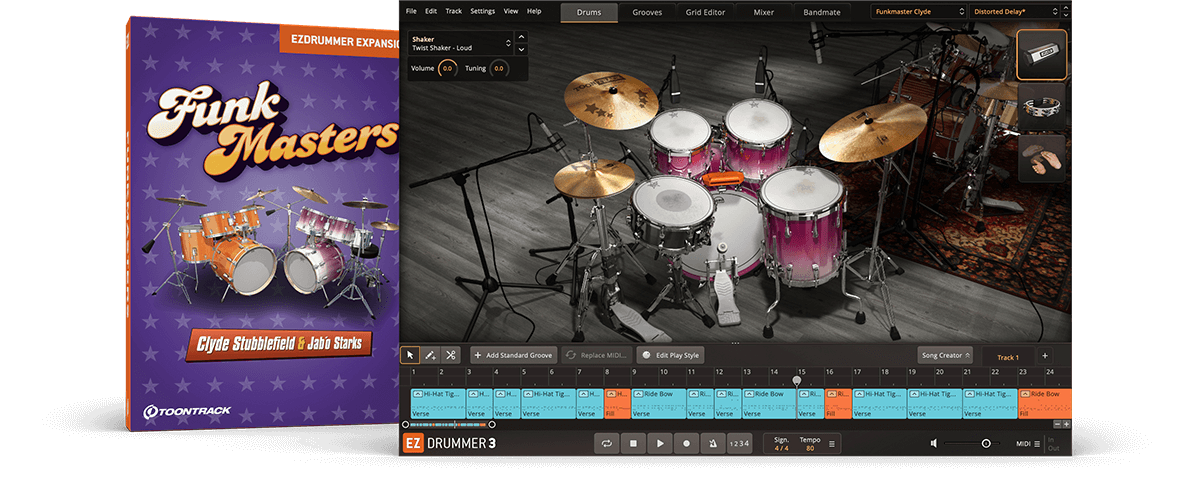This screenshot has height=488, width=1200.
Task: Select the pencil draw tool
Action: [x=431, y=355]
